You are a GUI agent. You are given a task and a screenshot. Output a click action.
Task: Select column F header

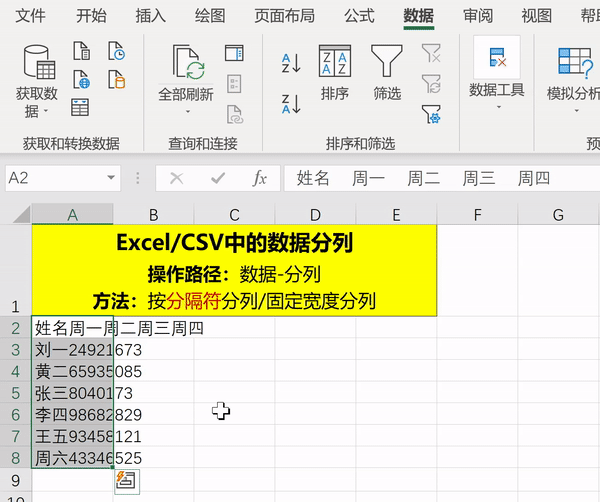(477, 215)
